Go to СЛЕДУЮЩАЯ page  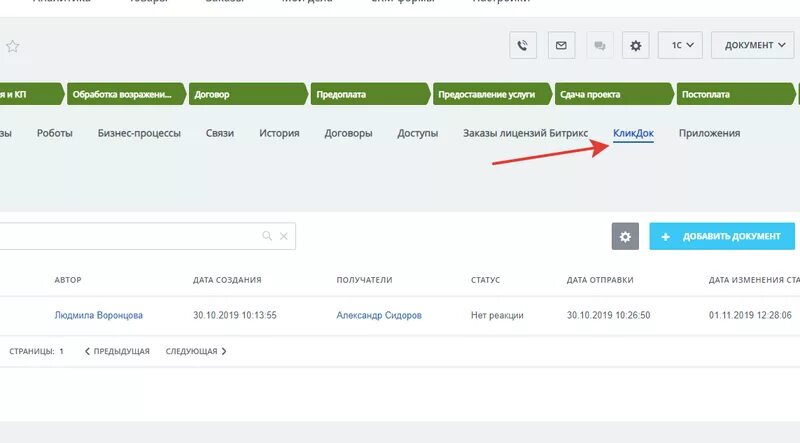196,351
